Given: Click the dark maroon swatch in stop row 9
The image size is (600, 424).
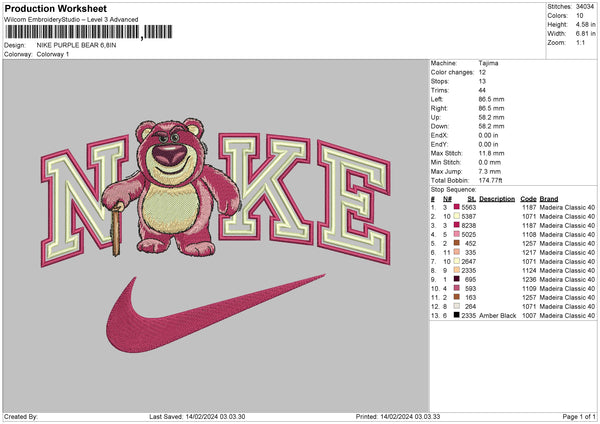Looking at the screenshot, I should [457, 279].
